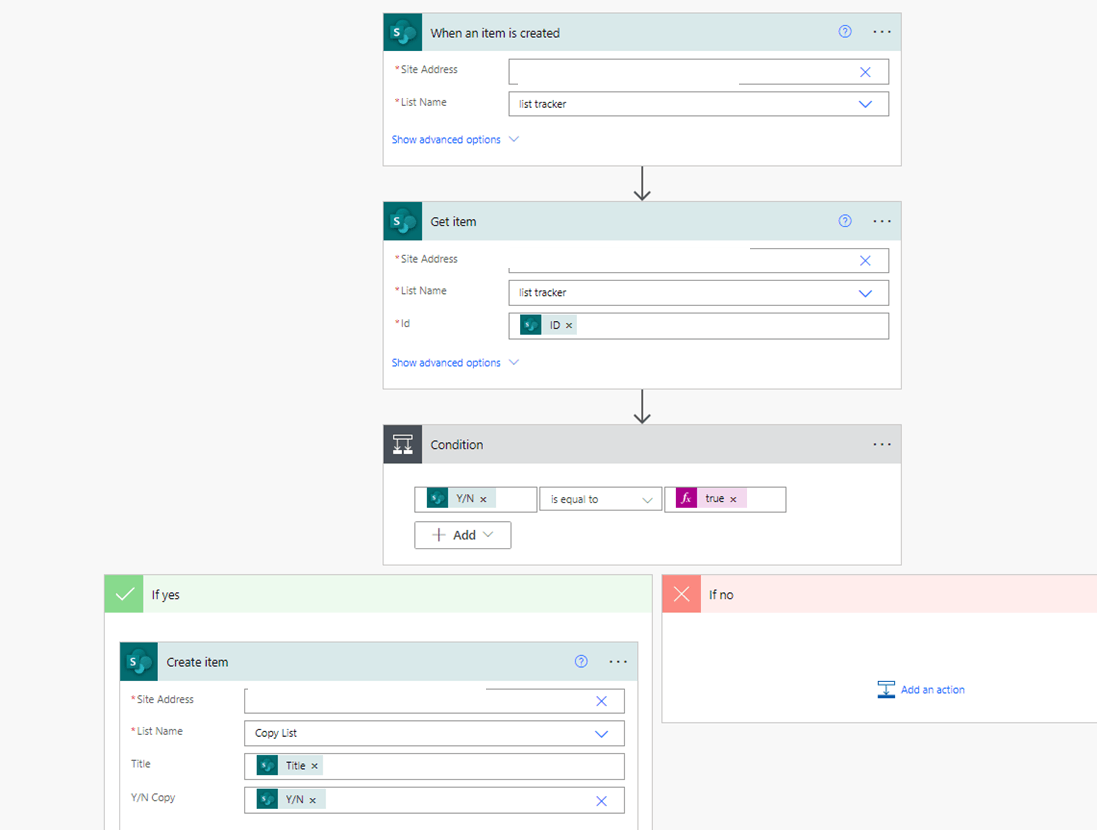
Task: Remove Y/N token from Y/N Copy field
Action: coord(313,800)
